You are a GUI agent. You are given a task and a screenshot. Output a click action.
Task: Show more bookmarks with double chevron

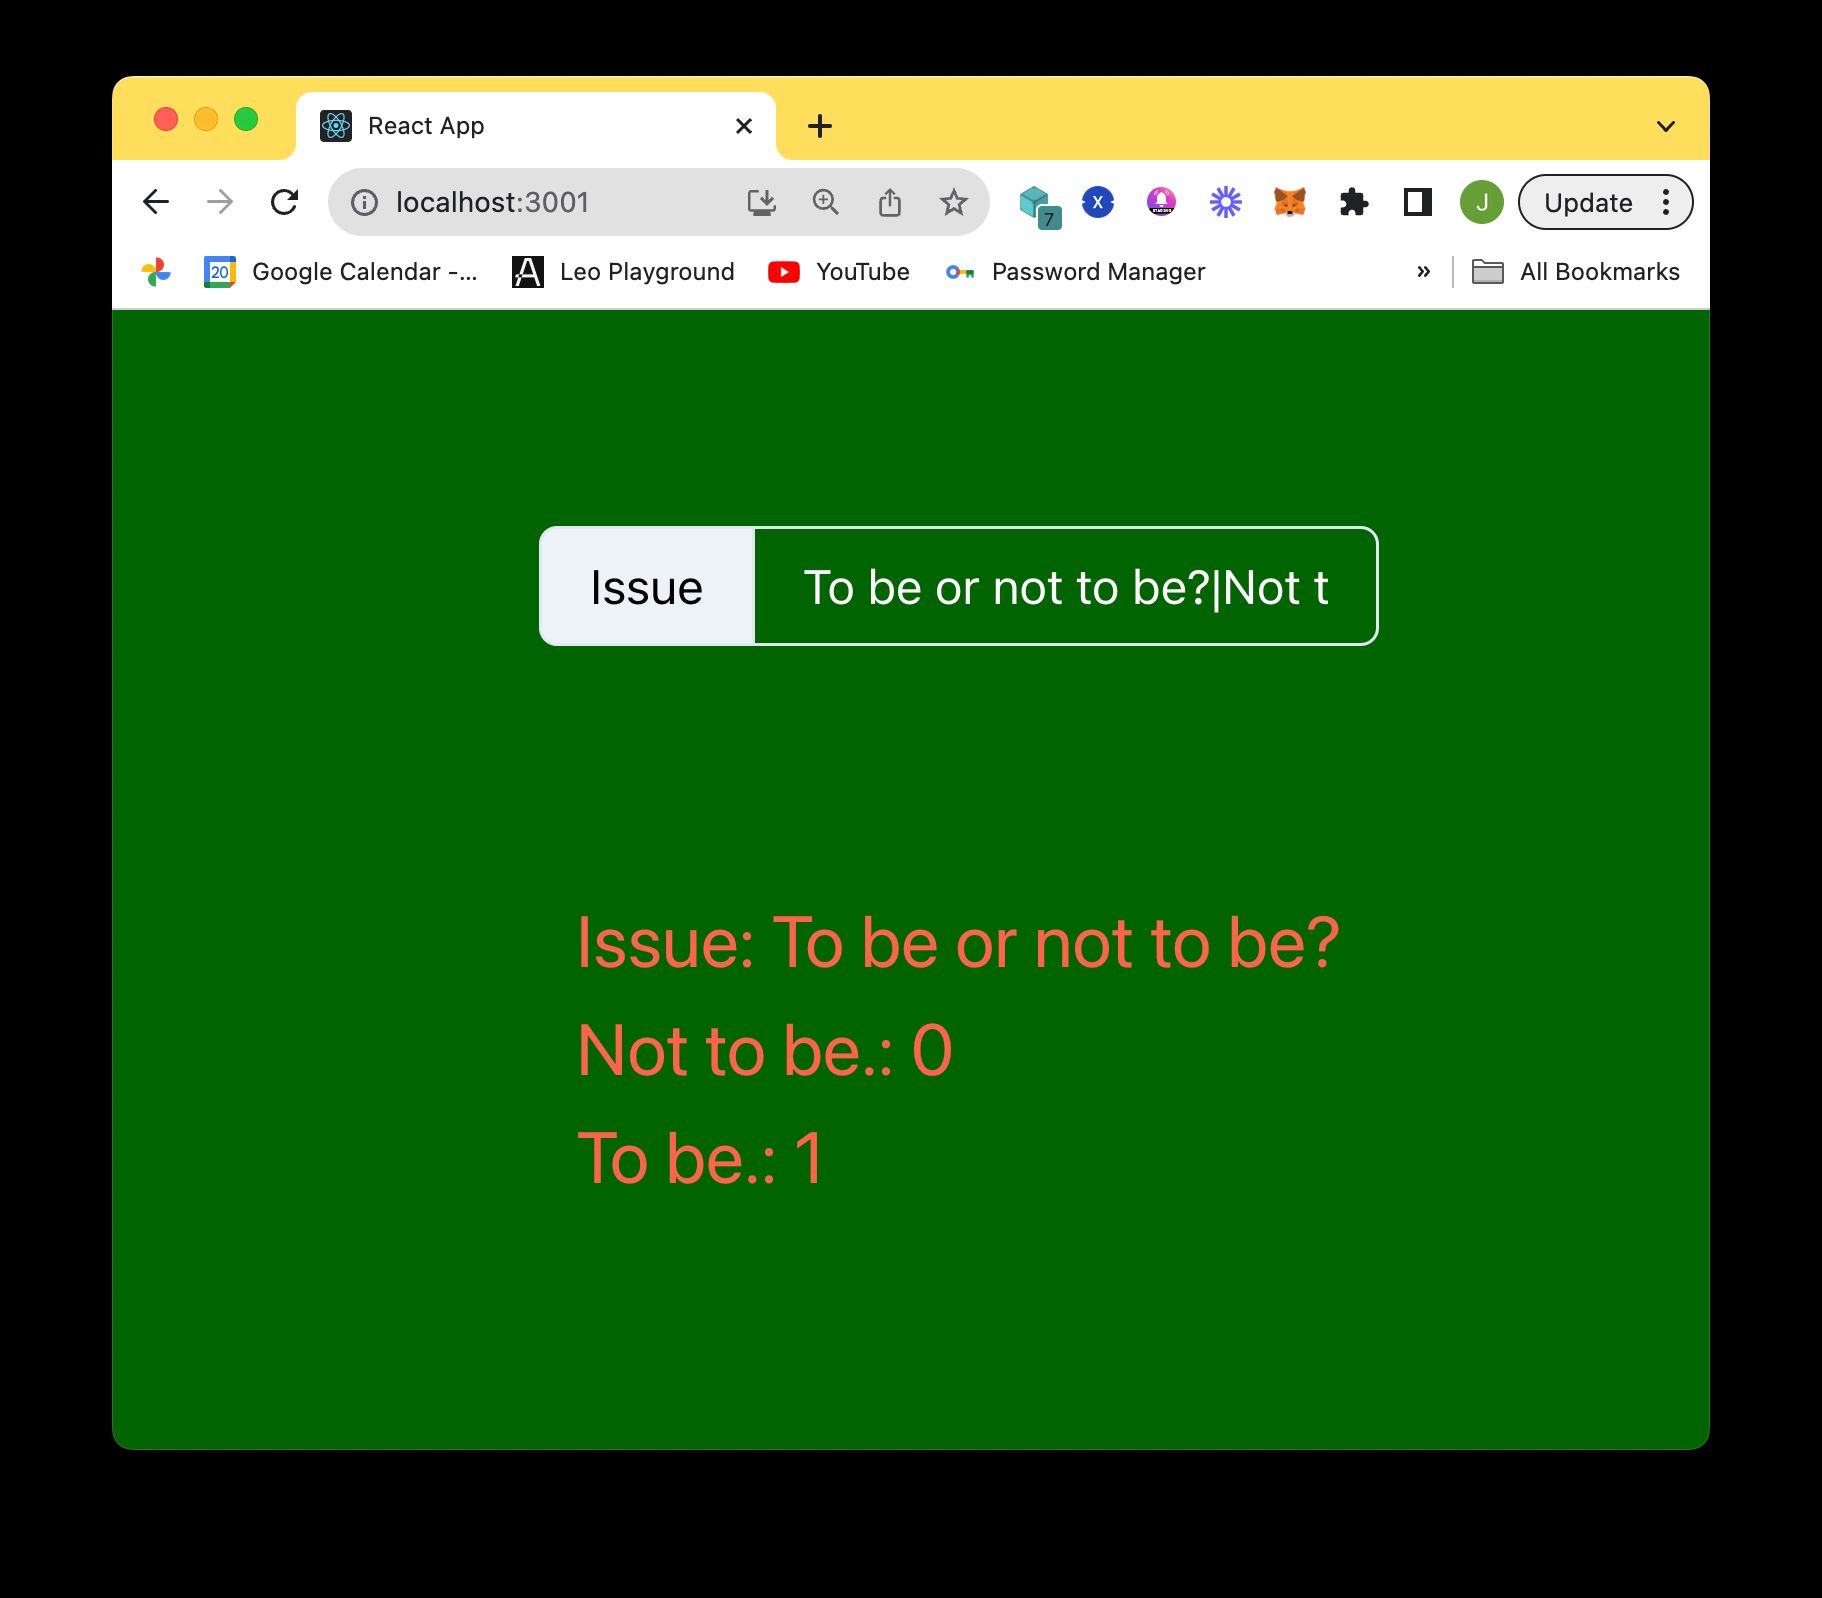(1424, 272)
